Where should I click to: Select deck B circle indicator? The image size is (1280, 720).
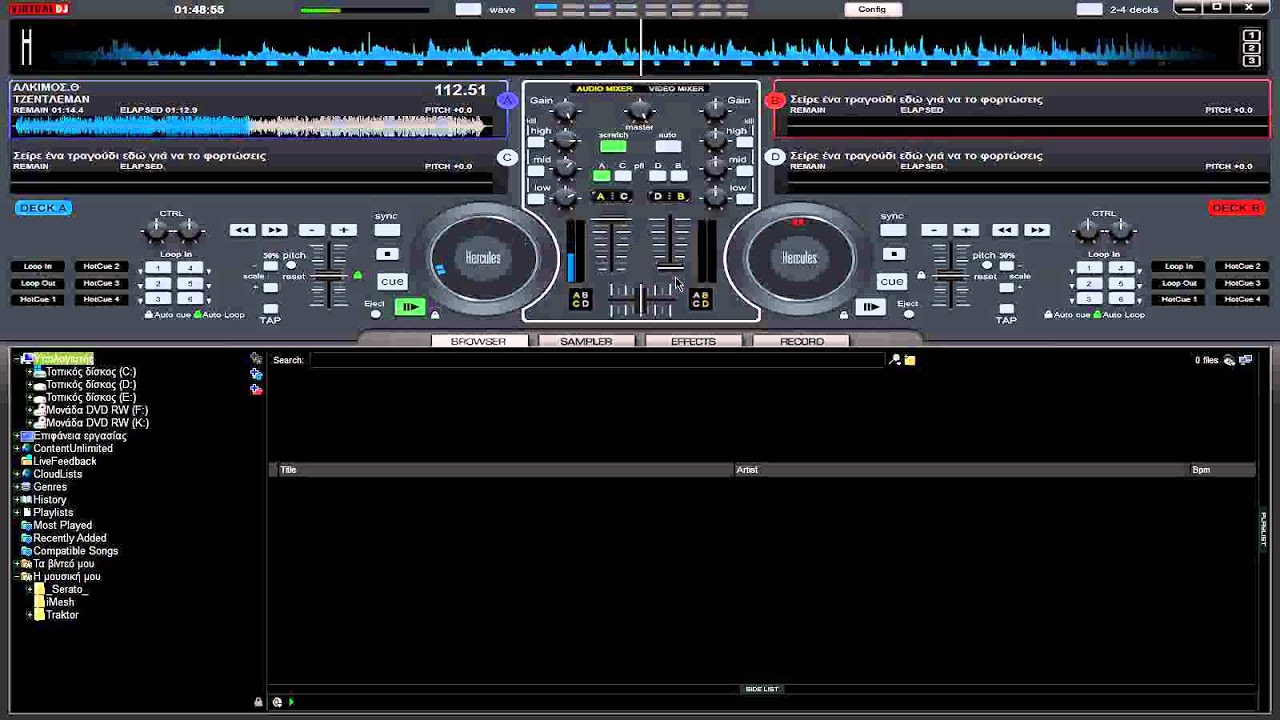click(774, 100)
